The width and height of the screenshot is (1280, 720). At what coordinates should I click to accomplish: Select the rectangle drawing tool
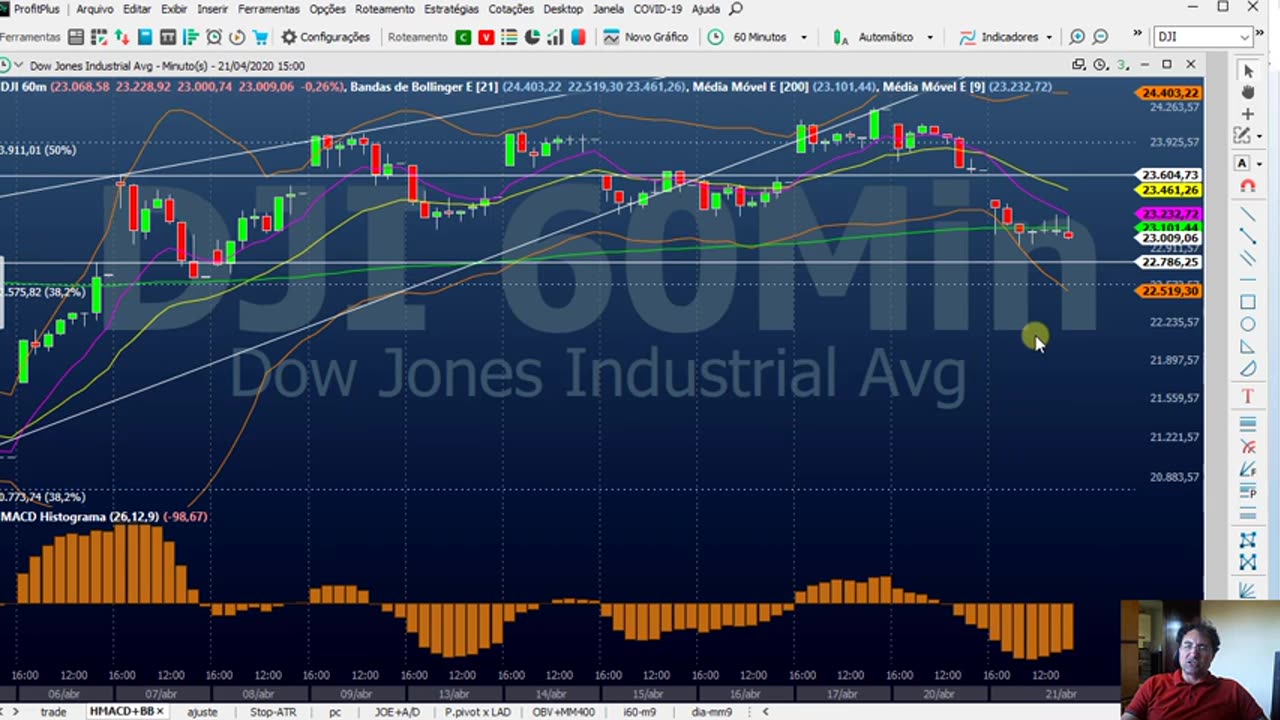pos(1247,302)
